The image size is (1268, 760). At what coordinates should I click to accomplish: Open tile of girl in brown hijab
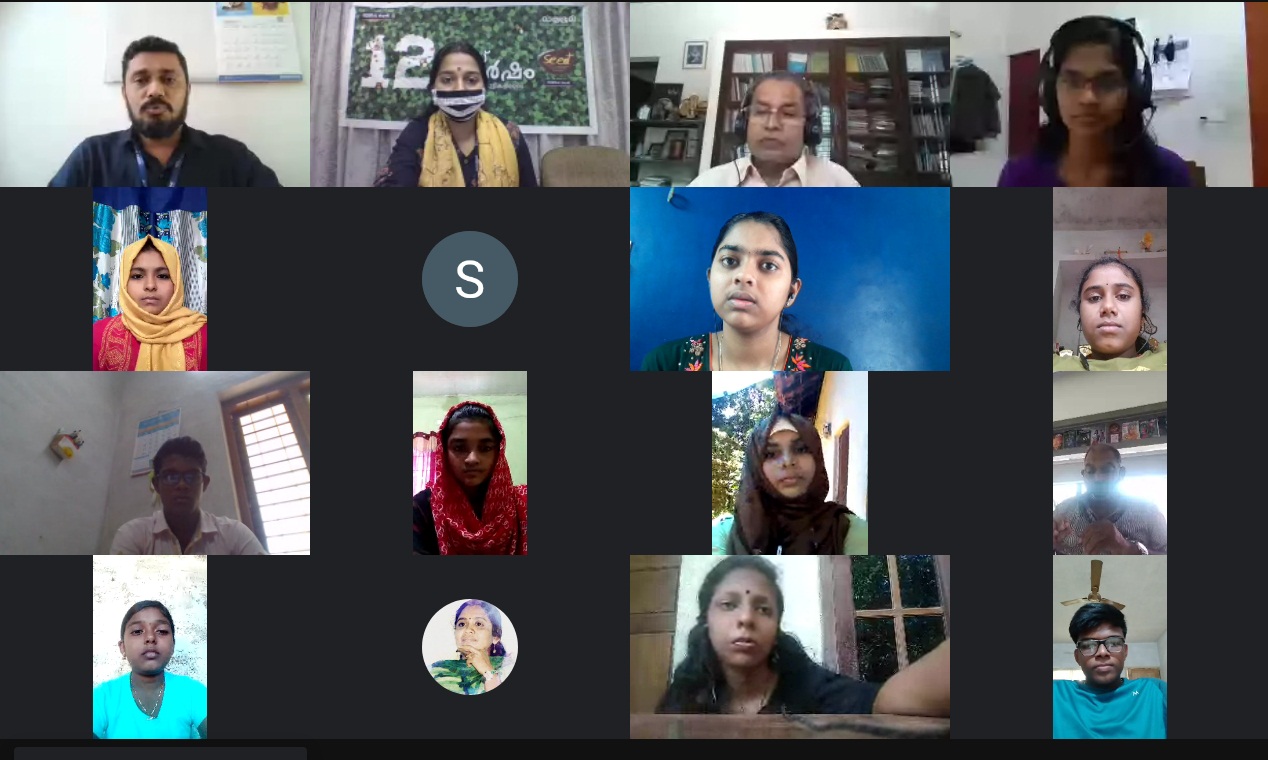pyautogui.click(x=790, y=463)
